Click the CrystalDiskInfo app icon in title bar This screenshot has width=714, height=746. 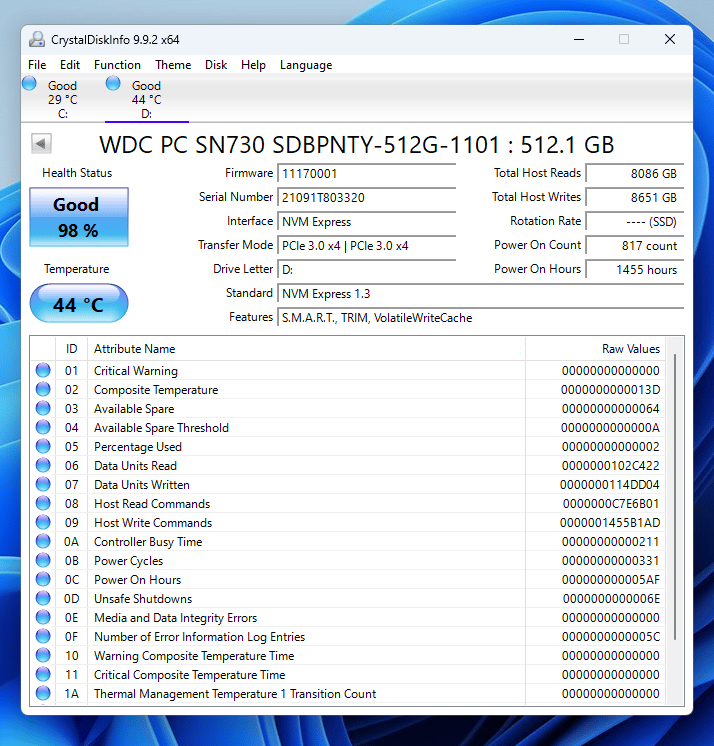click(37, 39)
